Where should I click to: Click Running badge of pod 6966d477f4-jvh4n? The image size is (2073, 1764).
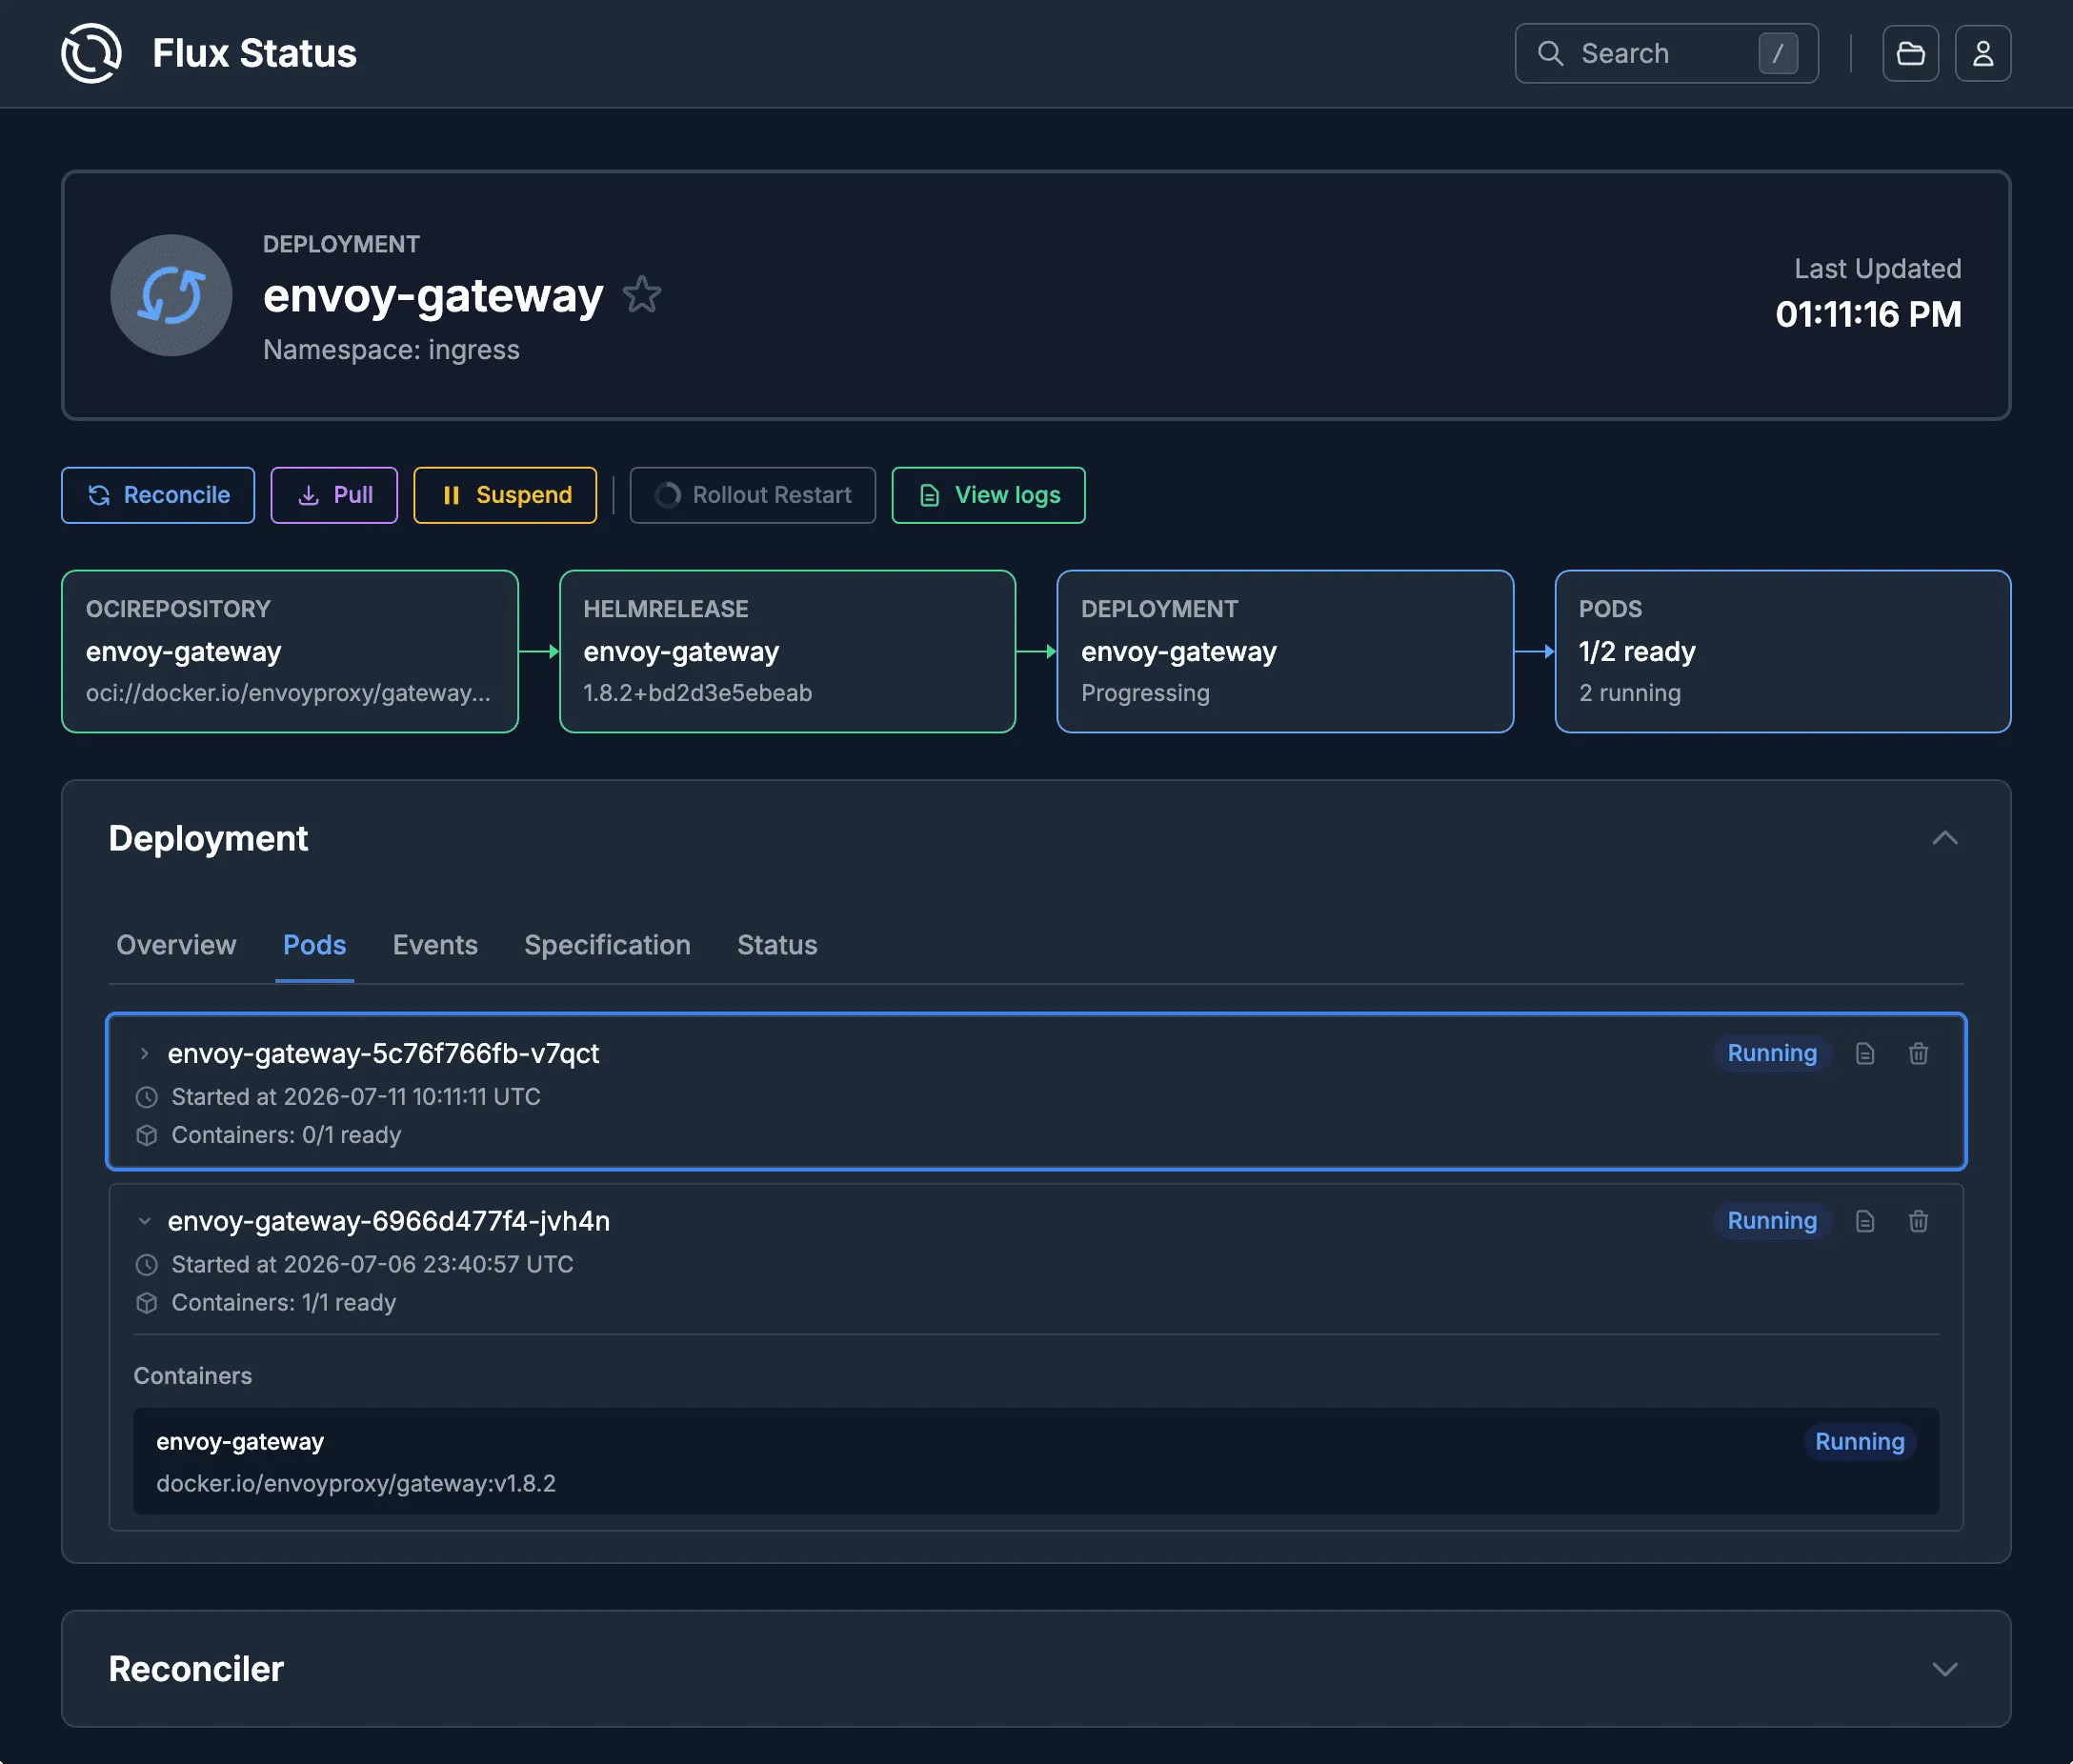pyautogui.click(x=1771, y=1221)
